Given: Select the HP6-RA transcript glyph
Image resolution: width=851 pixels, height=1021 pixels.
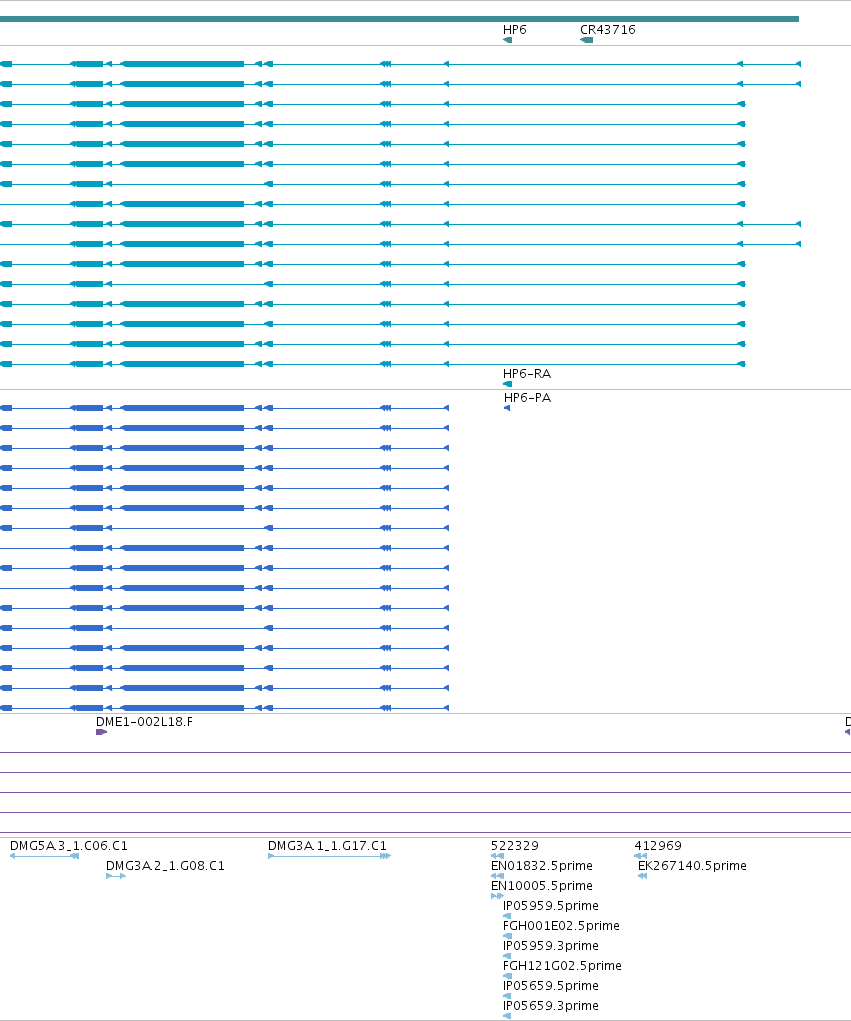Looking at the screenshot, I should pos(507,384).
